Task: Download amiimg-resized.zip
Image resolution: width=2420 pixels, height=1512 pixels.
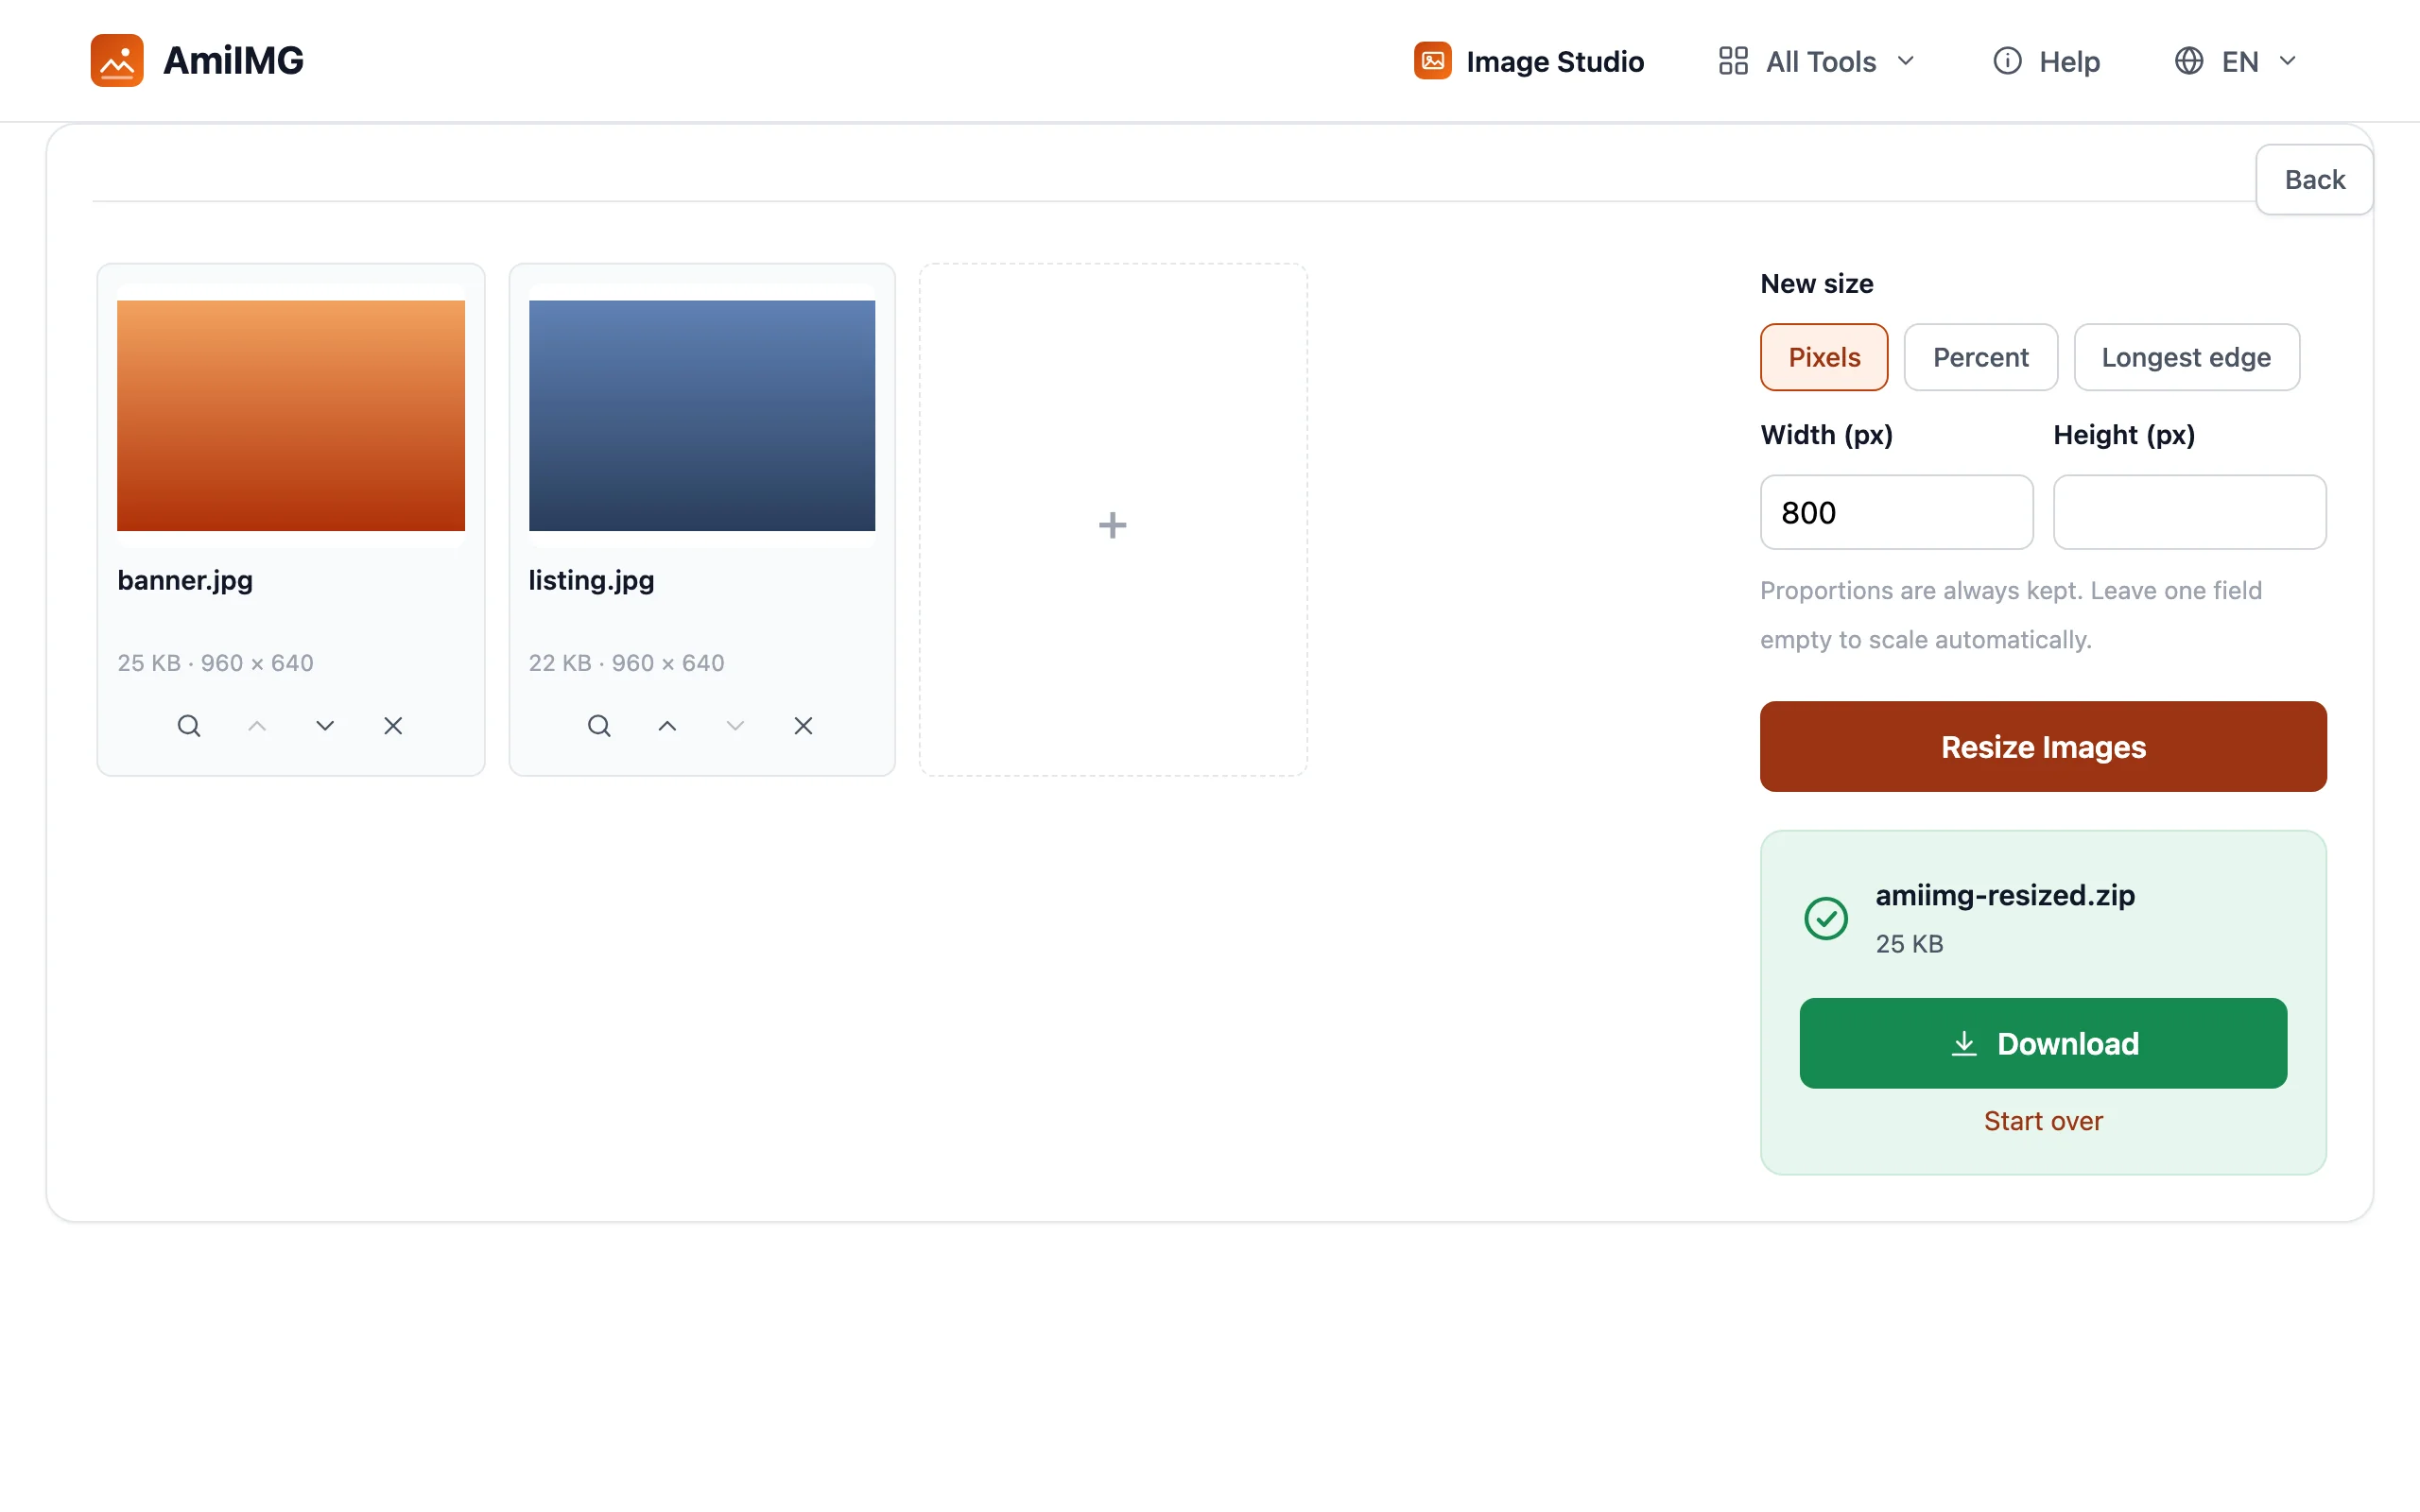Action: tap(2043, 1043)
